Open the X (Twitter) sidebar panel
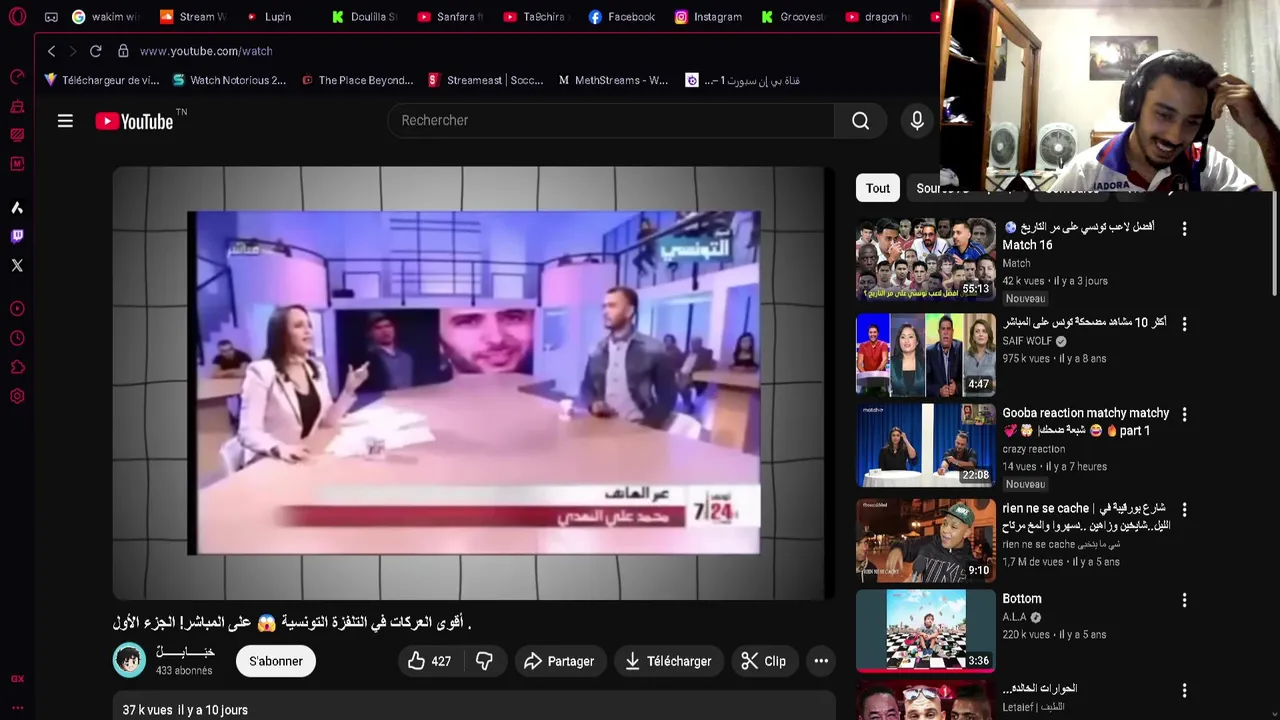The image size is (1280, 720). (17, 265)
